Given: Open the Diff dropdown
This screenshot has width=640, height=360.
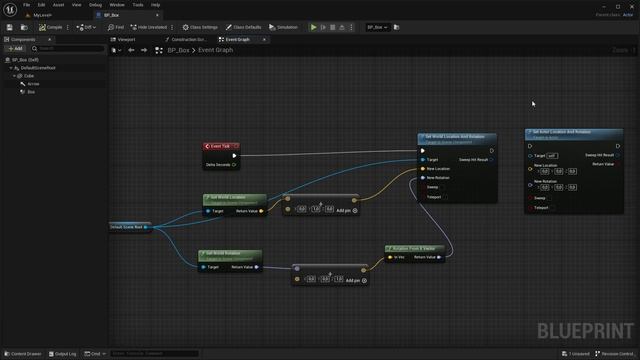Looking at the screenshot, I should (86, 27).
